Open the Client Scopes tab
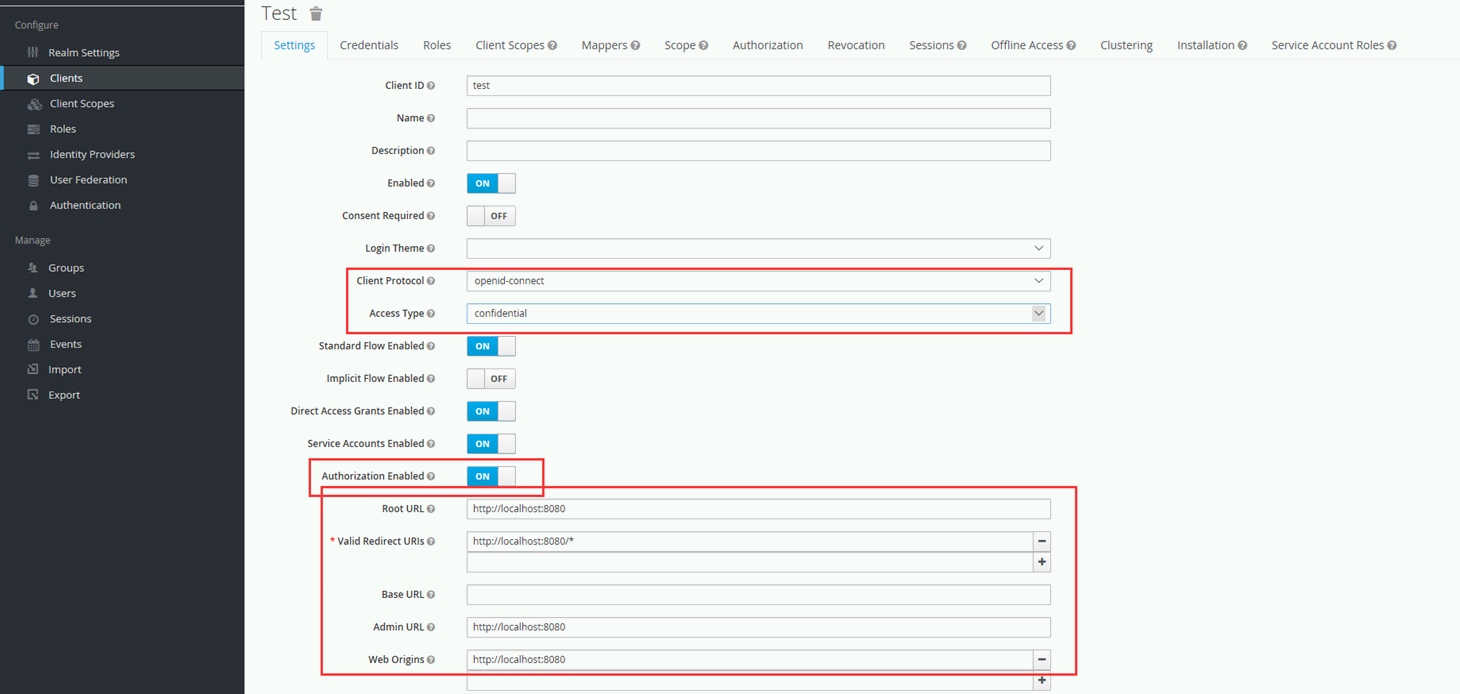Screen dimensions: 1460x694 pyautogui.click(x=516, y=45)
